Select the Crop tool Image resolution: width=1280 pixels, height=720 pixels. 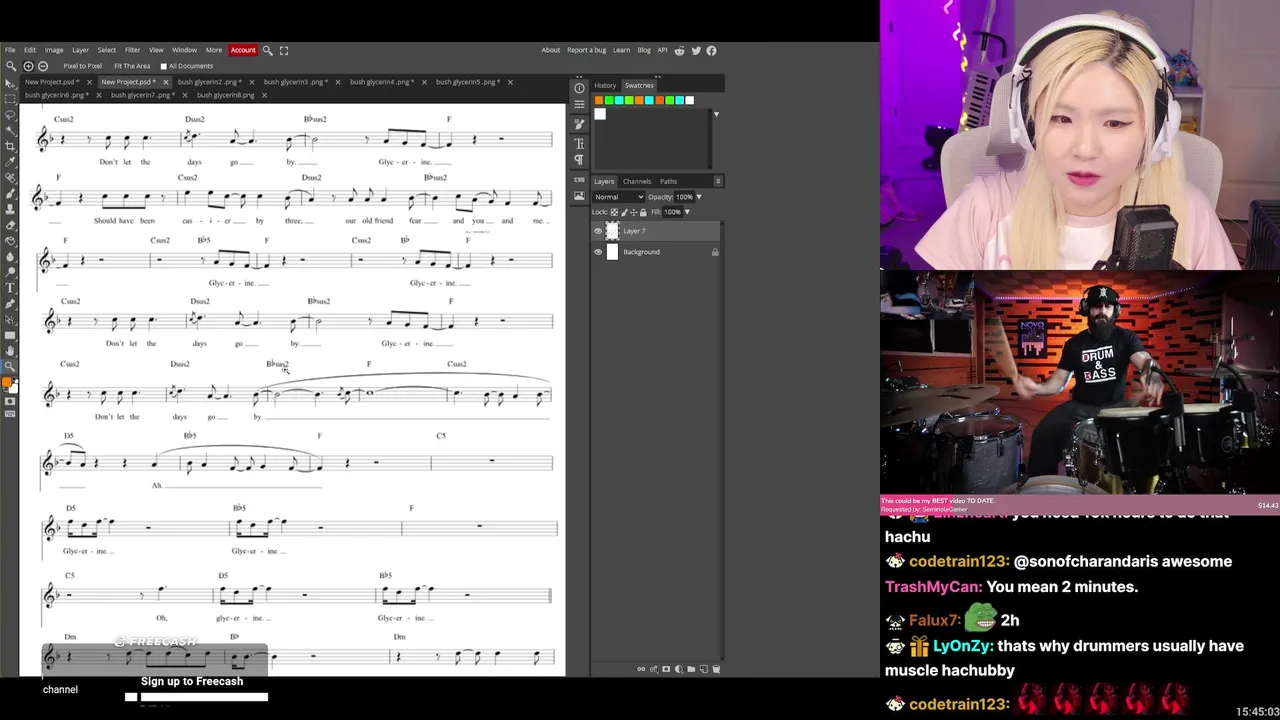point(10,146)
